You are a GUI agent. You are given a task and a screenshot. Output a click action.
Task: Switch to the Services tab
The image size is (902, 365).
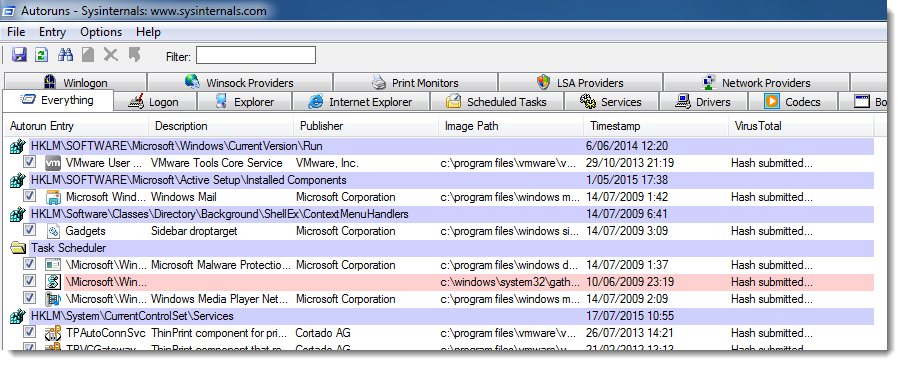611,102
